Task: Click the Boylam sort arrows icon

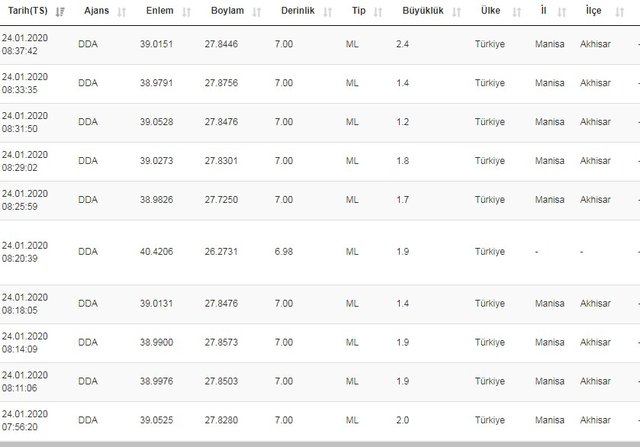Action: 256,11
